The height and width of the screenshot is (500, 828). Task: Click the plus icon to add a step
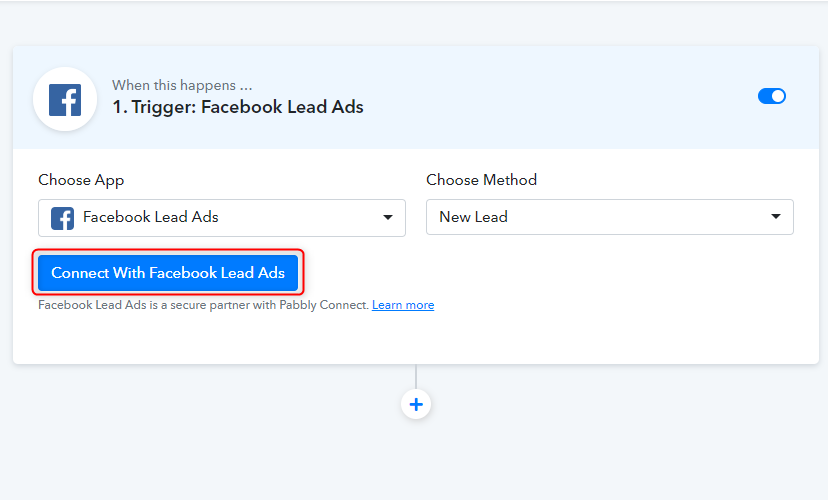click(416, 404)
